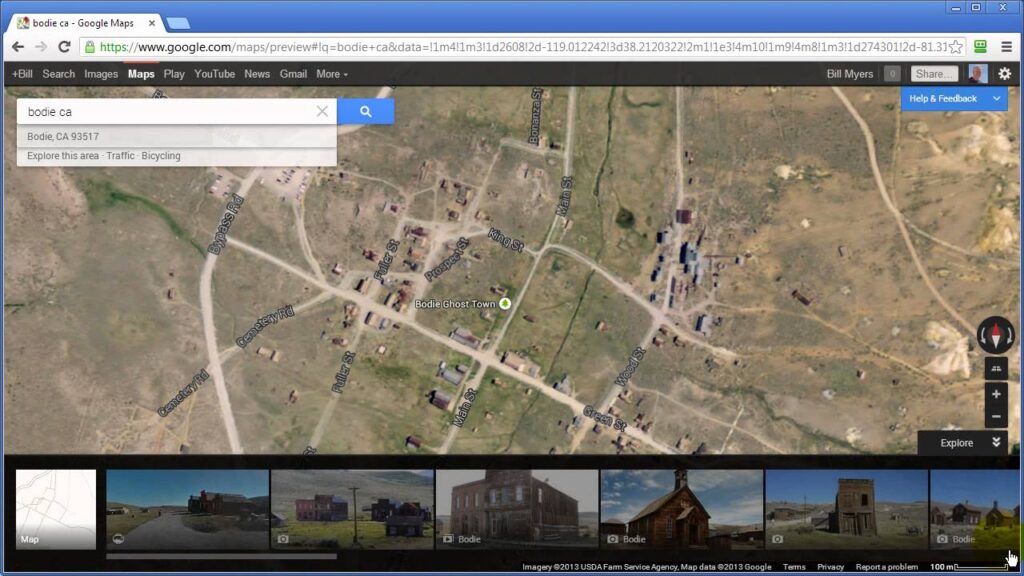The height and width of the screenshot is (576, 1024).
Task: Open Google settings gear icon
Action: tap(1004, 74)
